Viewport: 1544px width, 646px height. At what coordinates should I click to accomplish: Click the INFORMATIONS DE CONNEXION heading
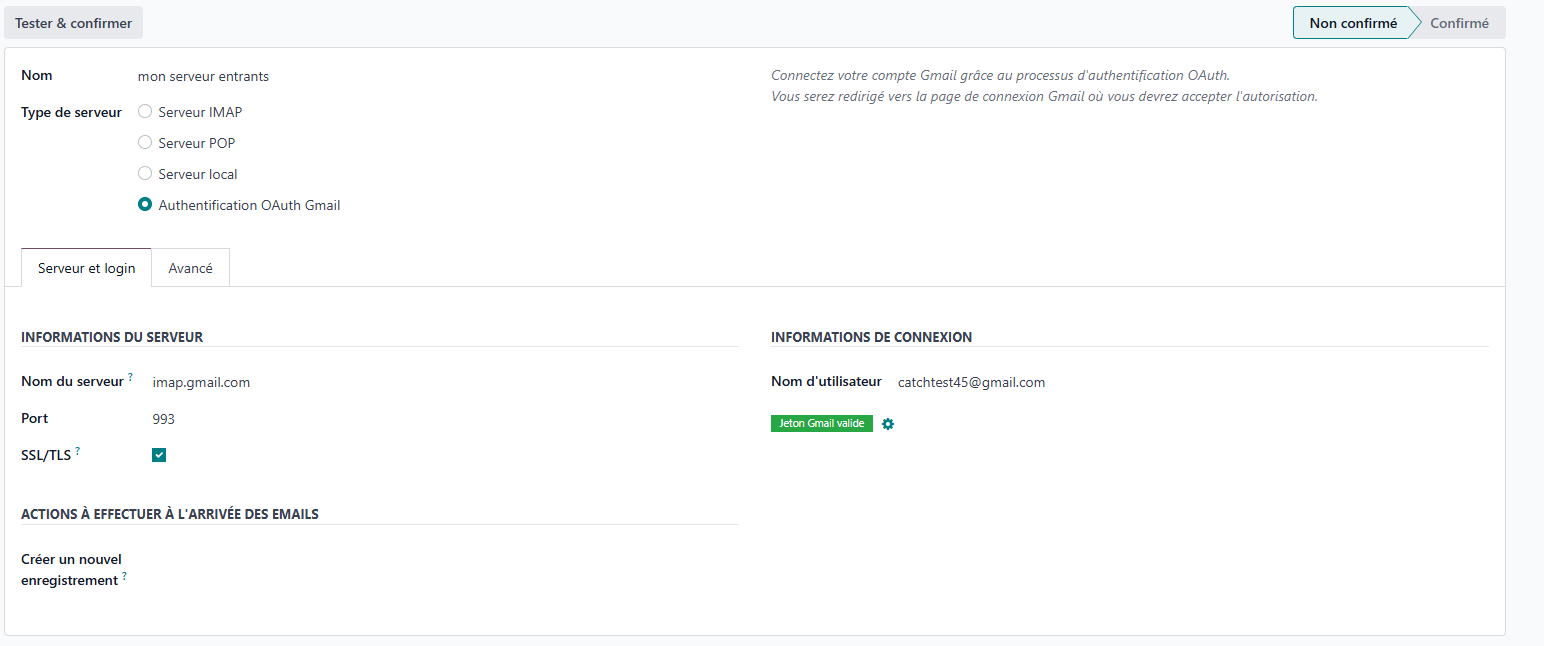tap(872, 337)
